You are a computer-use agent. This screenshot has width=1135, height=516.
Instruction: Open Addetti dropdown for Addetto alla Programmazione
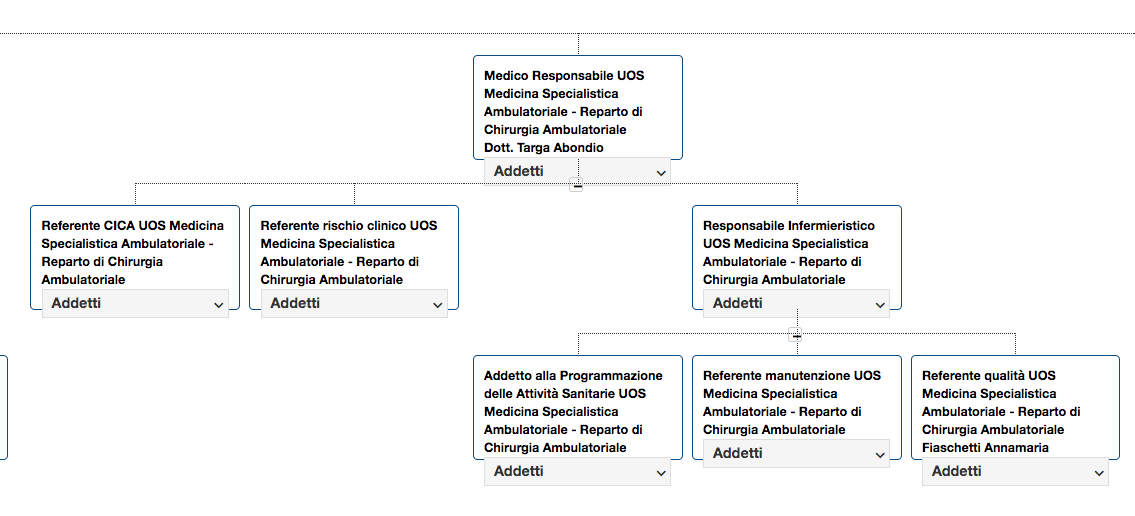point(578,472)
